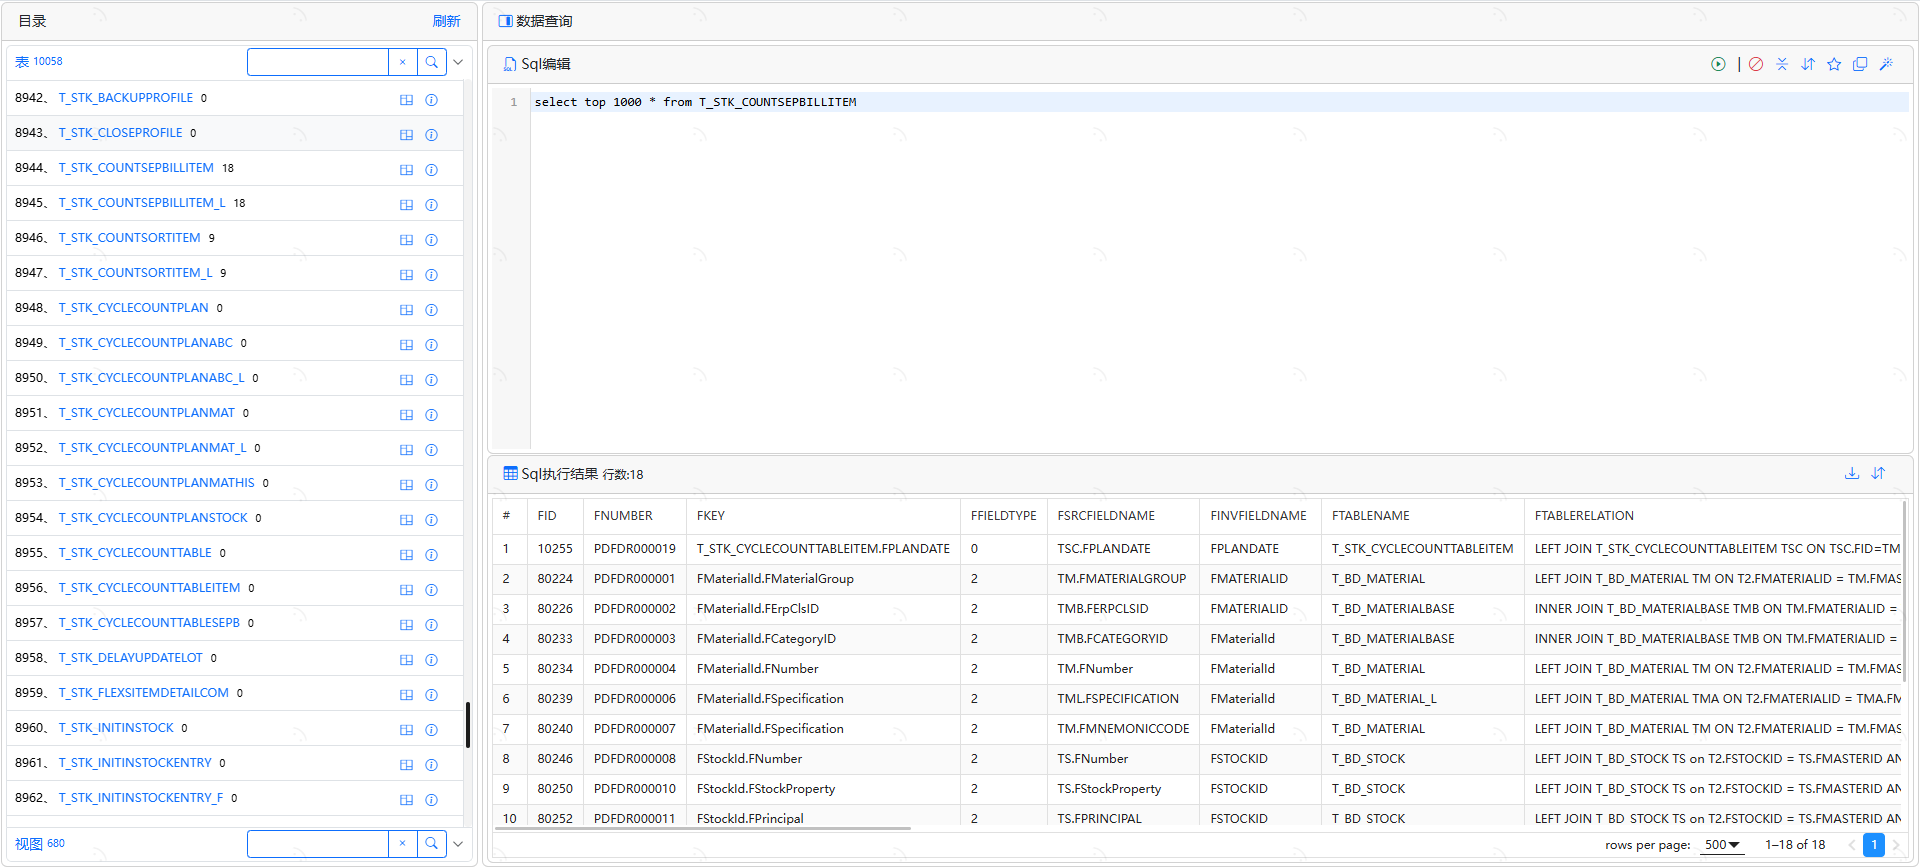
Task: Open table view icon for T_STK_COUNTSEPBILLITEM
Action: pos(406,169)
